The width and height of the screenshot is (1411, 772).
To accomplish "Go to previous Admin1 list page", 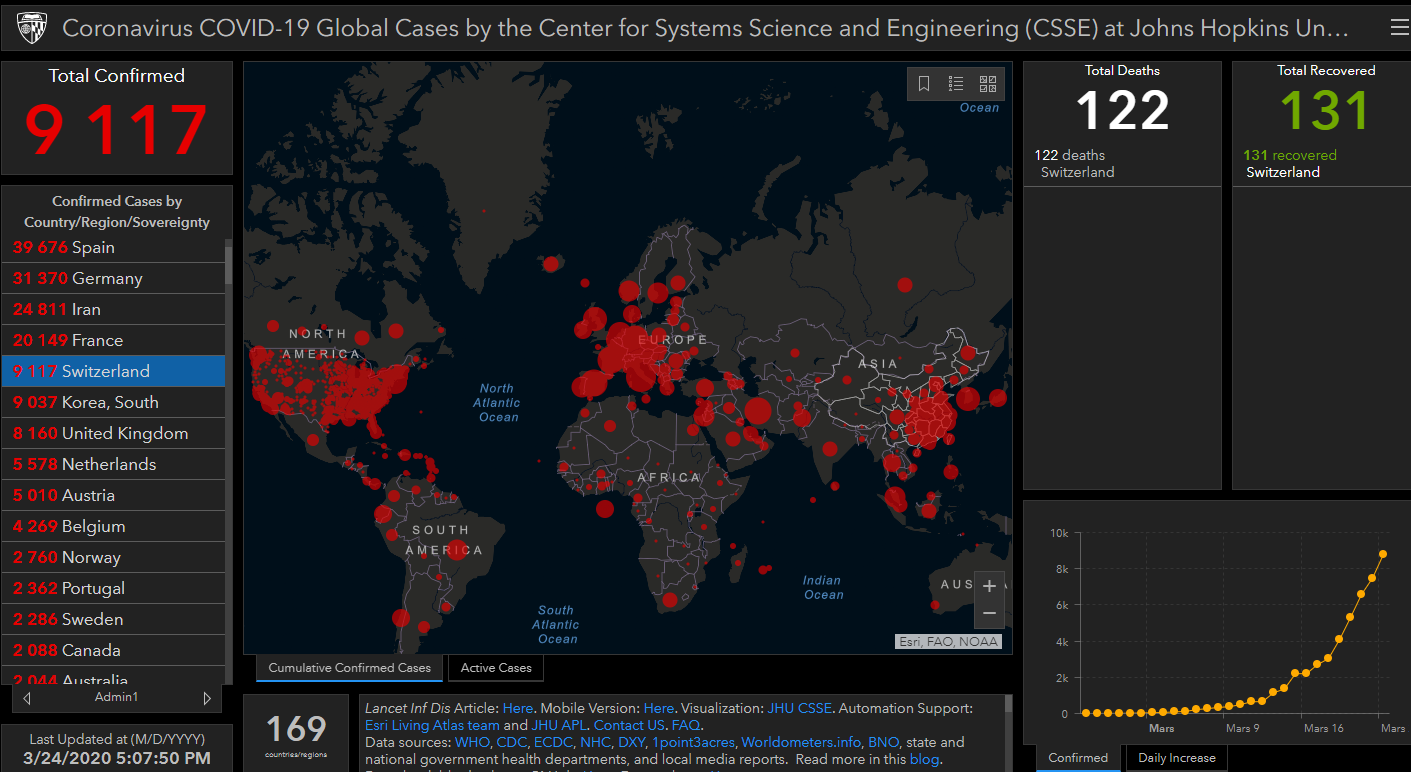I will click(x=27, y=697).
